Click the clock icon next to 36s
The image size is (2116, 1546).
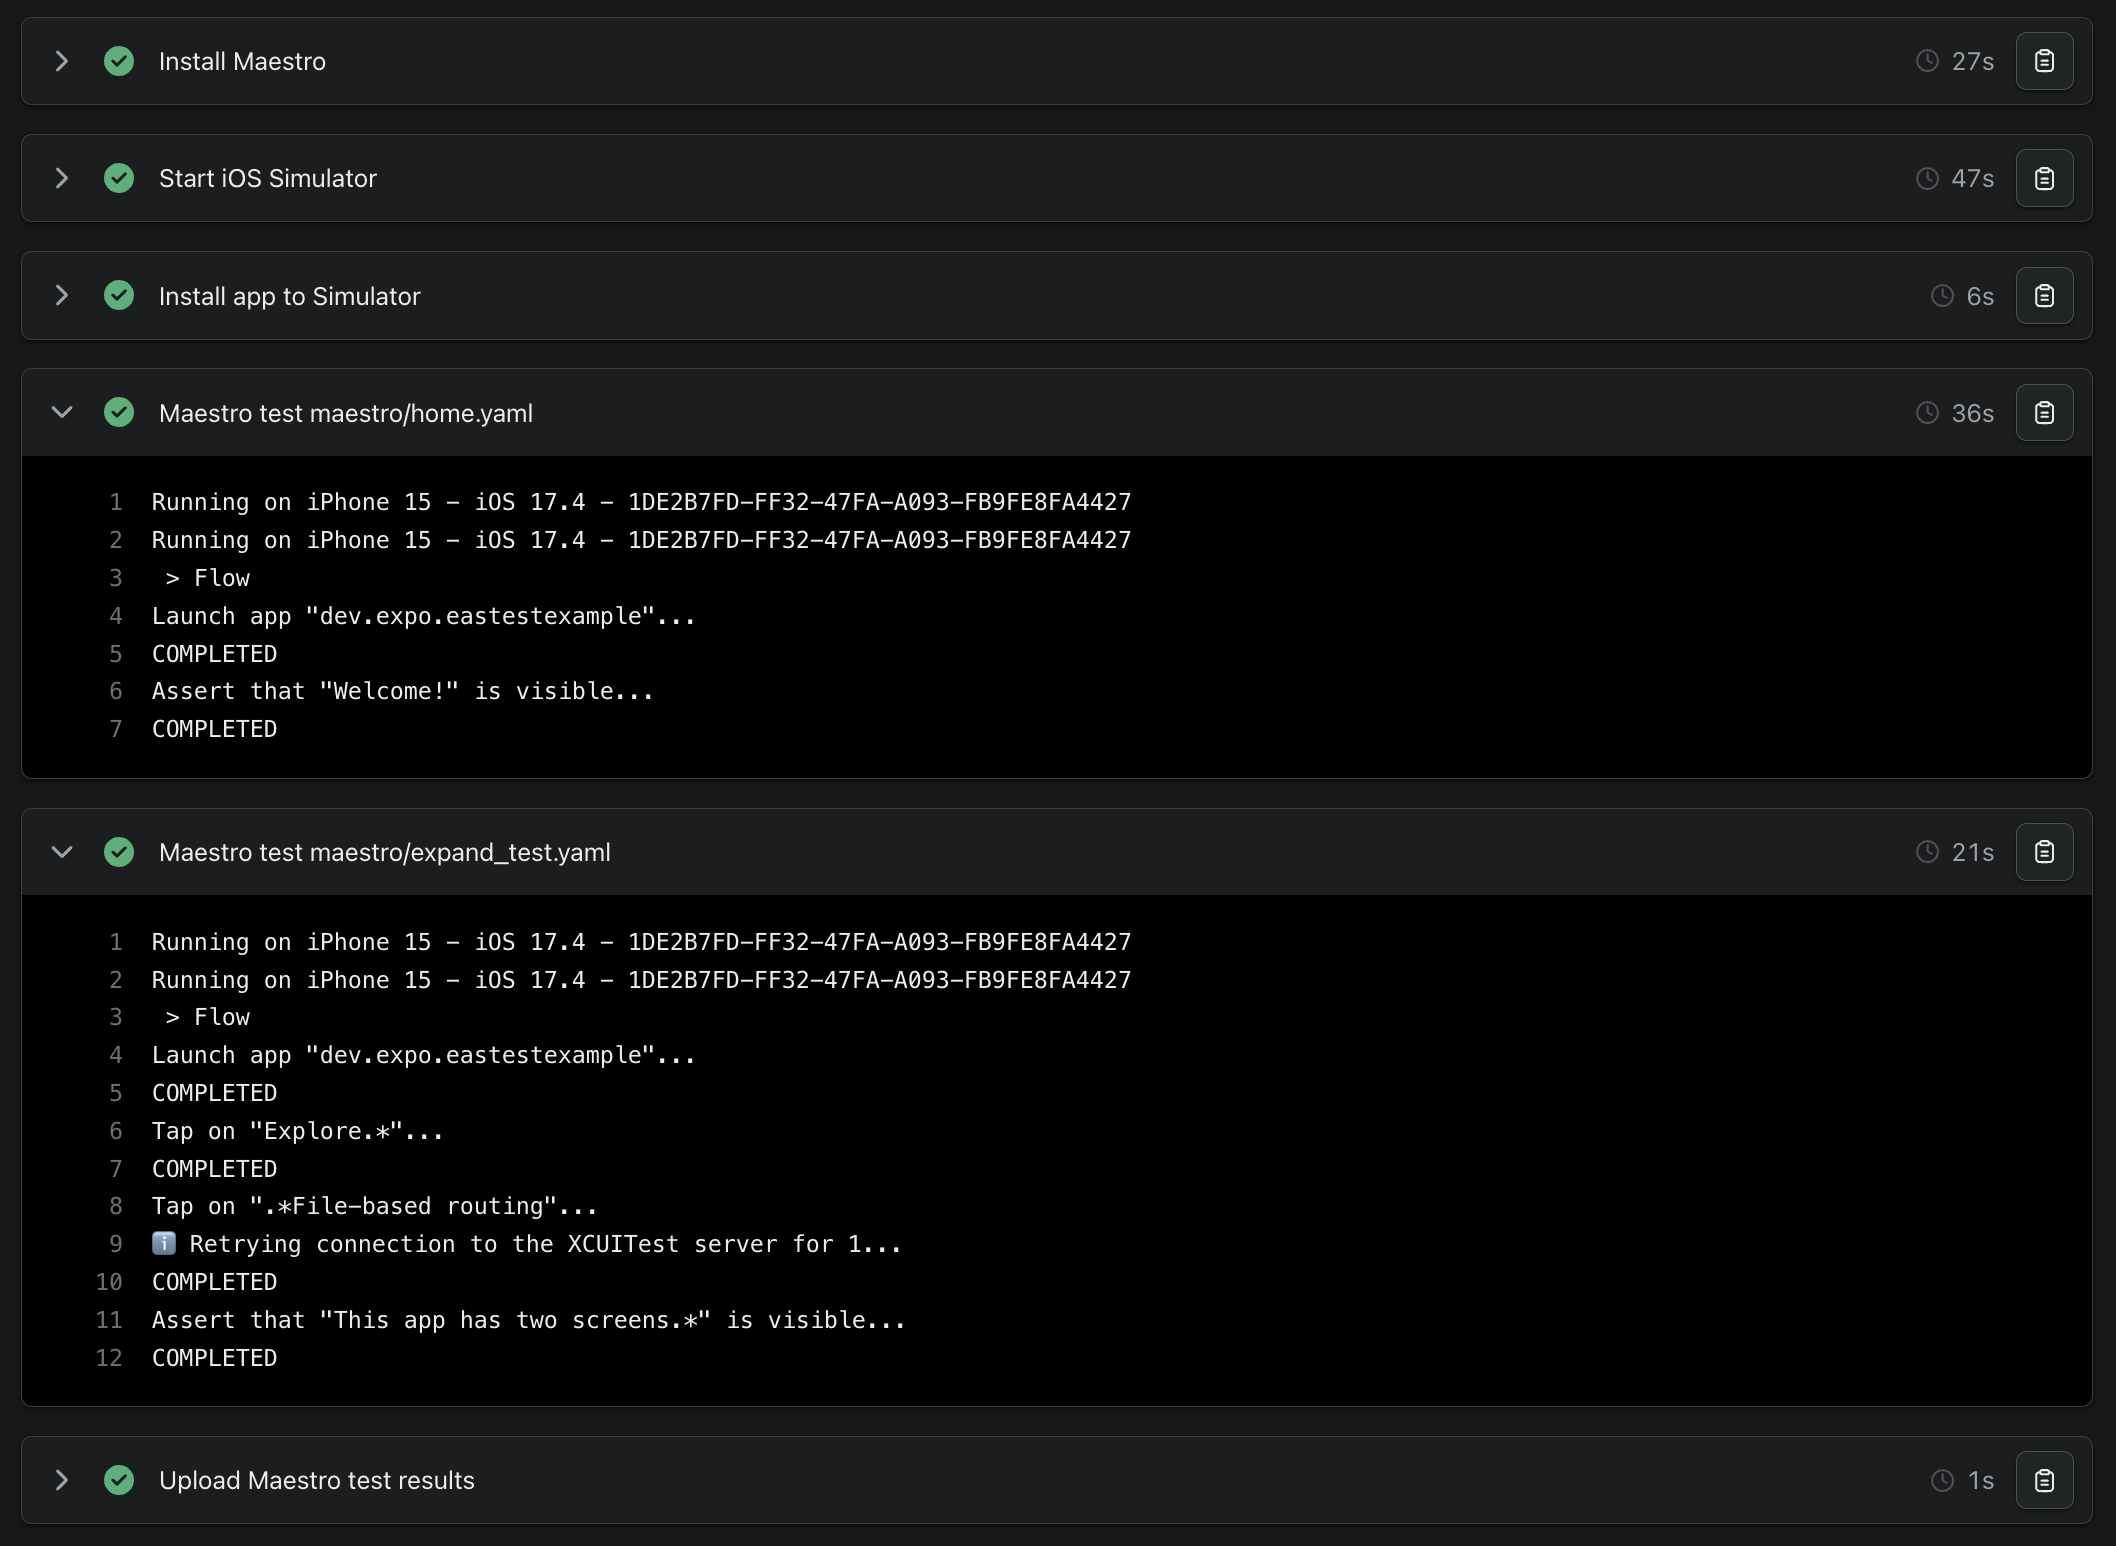coord(1928,412)
